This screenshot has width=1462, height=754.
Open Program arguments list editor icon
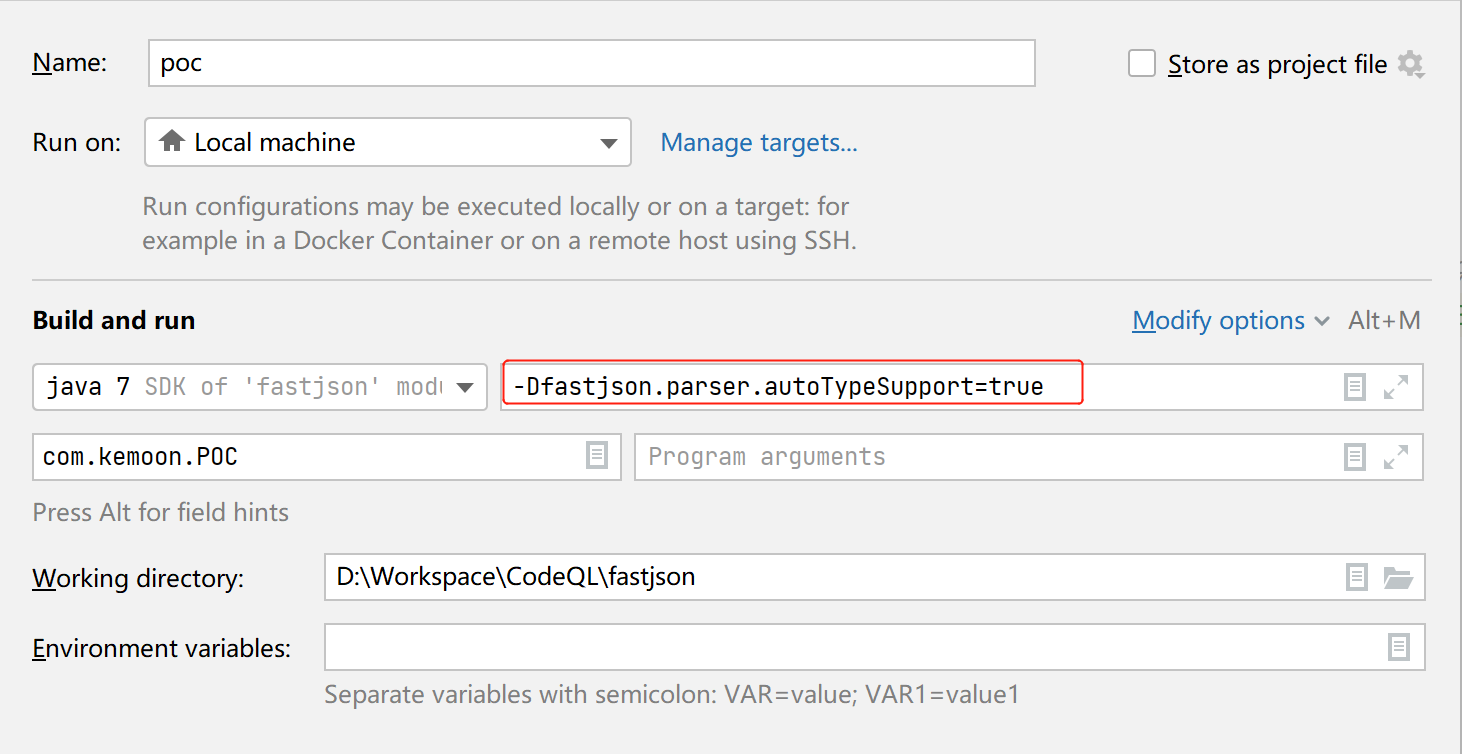(1355, 457)
